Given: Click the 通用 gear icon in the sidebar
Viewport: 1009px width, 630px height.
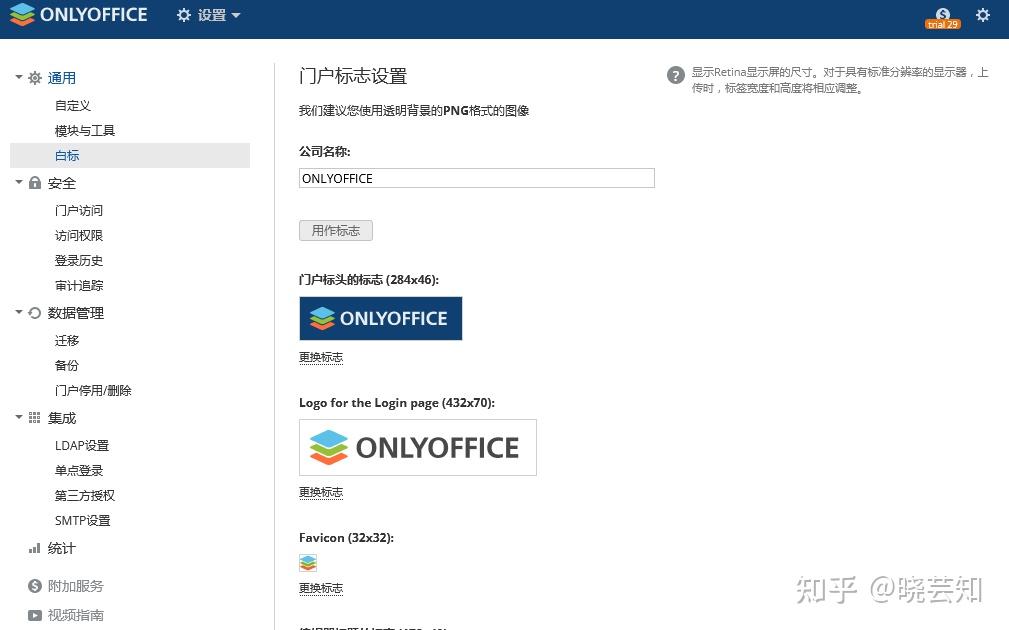Looking at the screenshot, I should [x=34, y=77].
